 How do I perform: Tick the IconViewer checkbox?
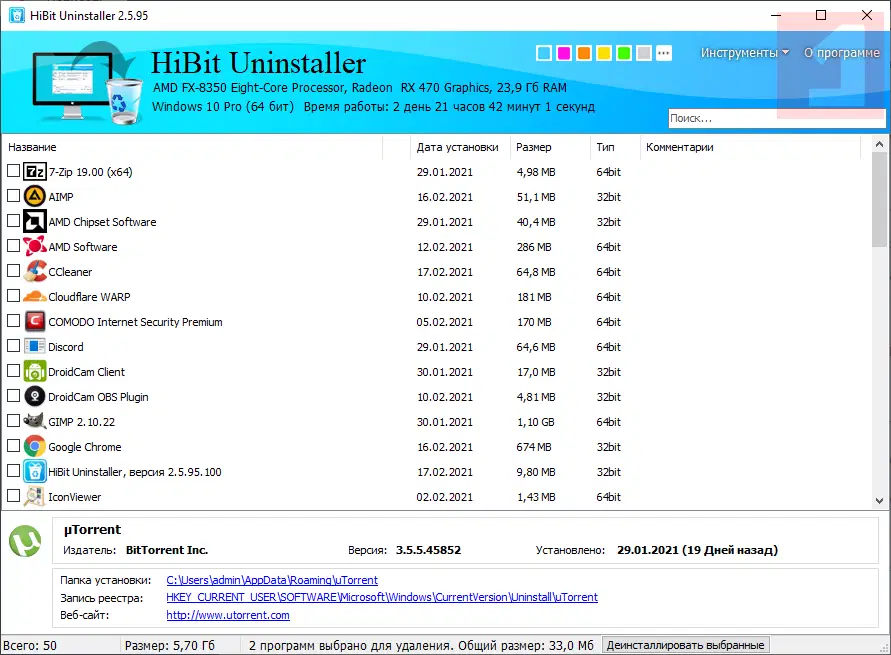click(x=14, y=495)
